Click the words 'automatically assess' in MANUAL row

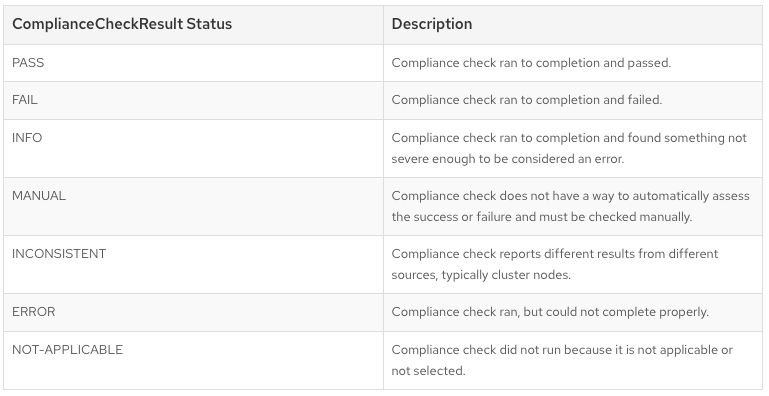tap(691, 196)
